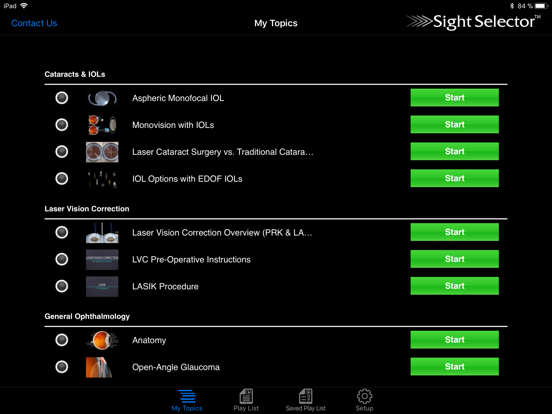This screenshot has width=552, height=414.
Task: Tap the Anatomy eye thumbnail
Action: point(102,340)
